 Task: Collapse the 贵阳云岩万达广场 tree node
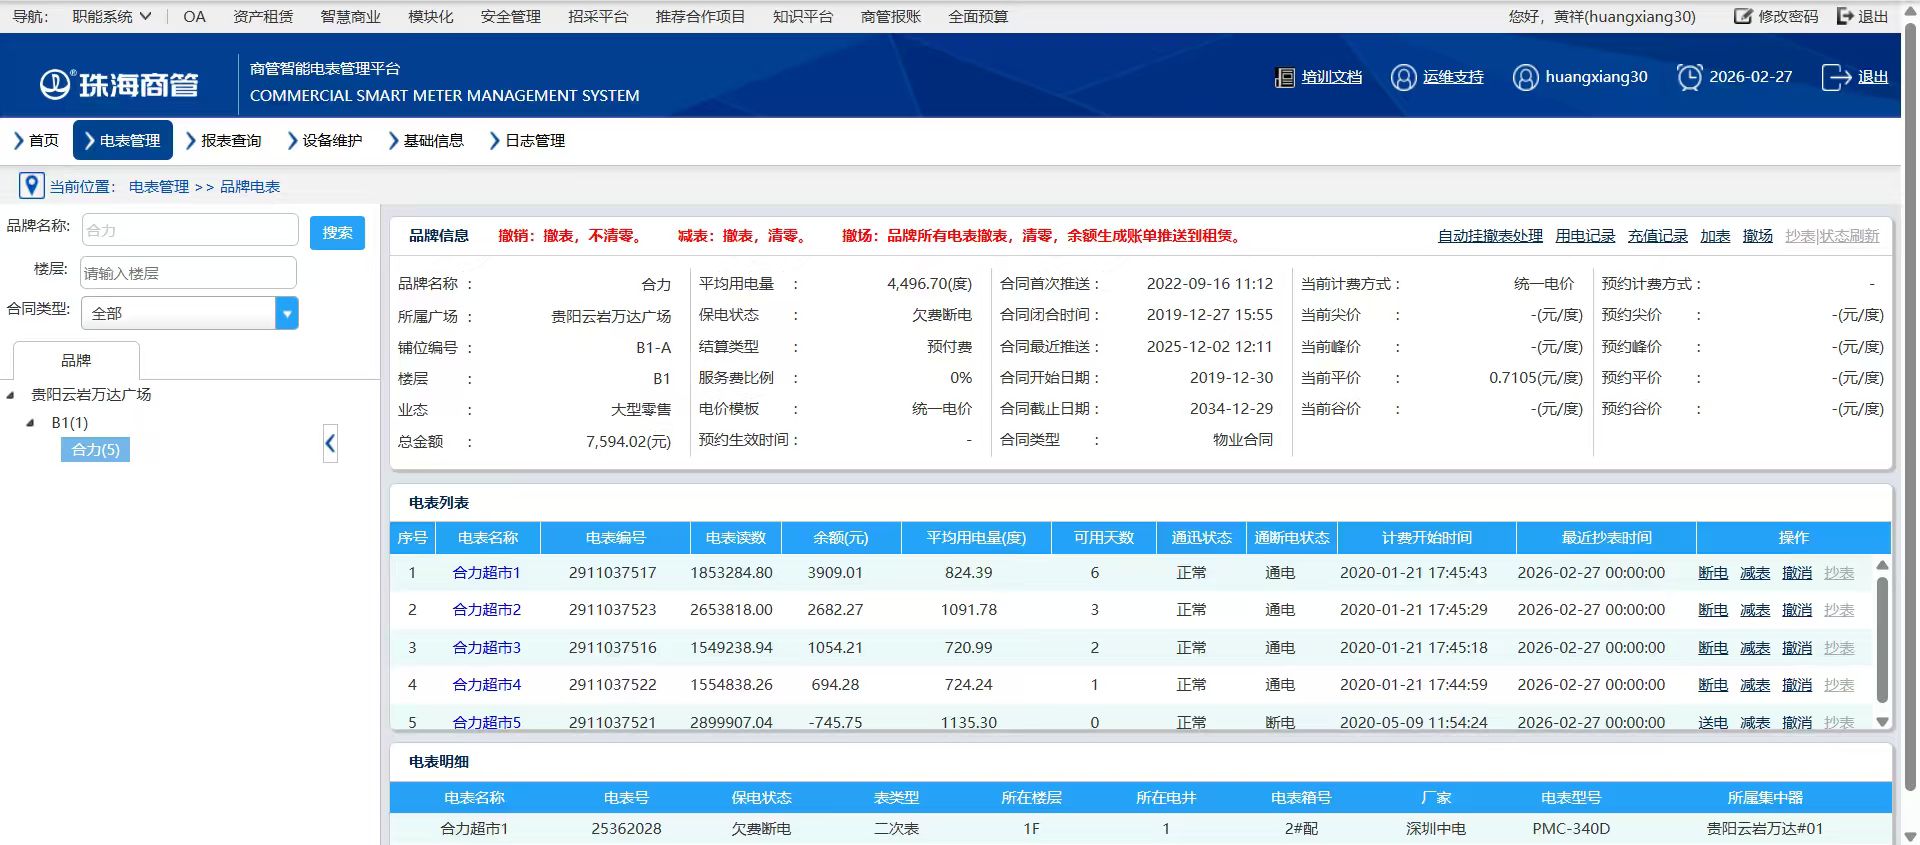click(11, 395)
